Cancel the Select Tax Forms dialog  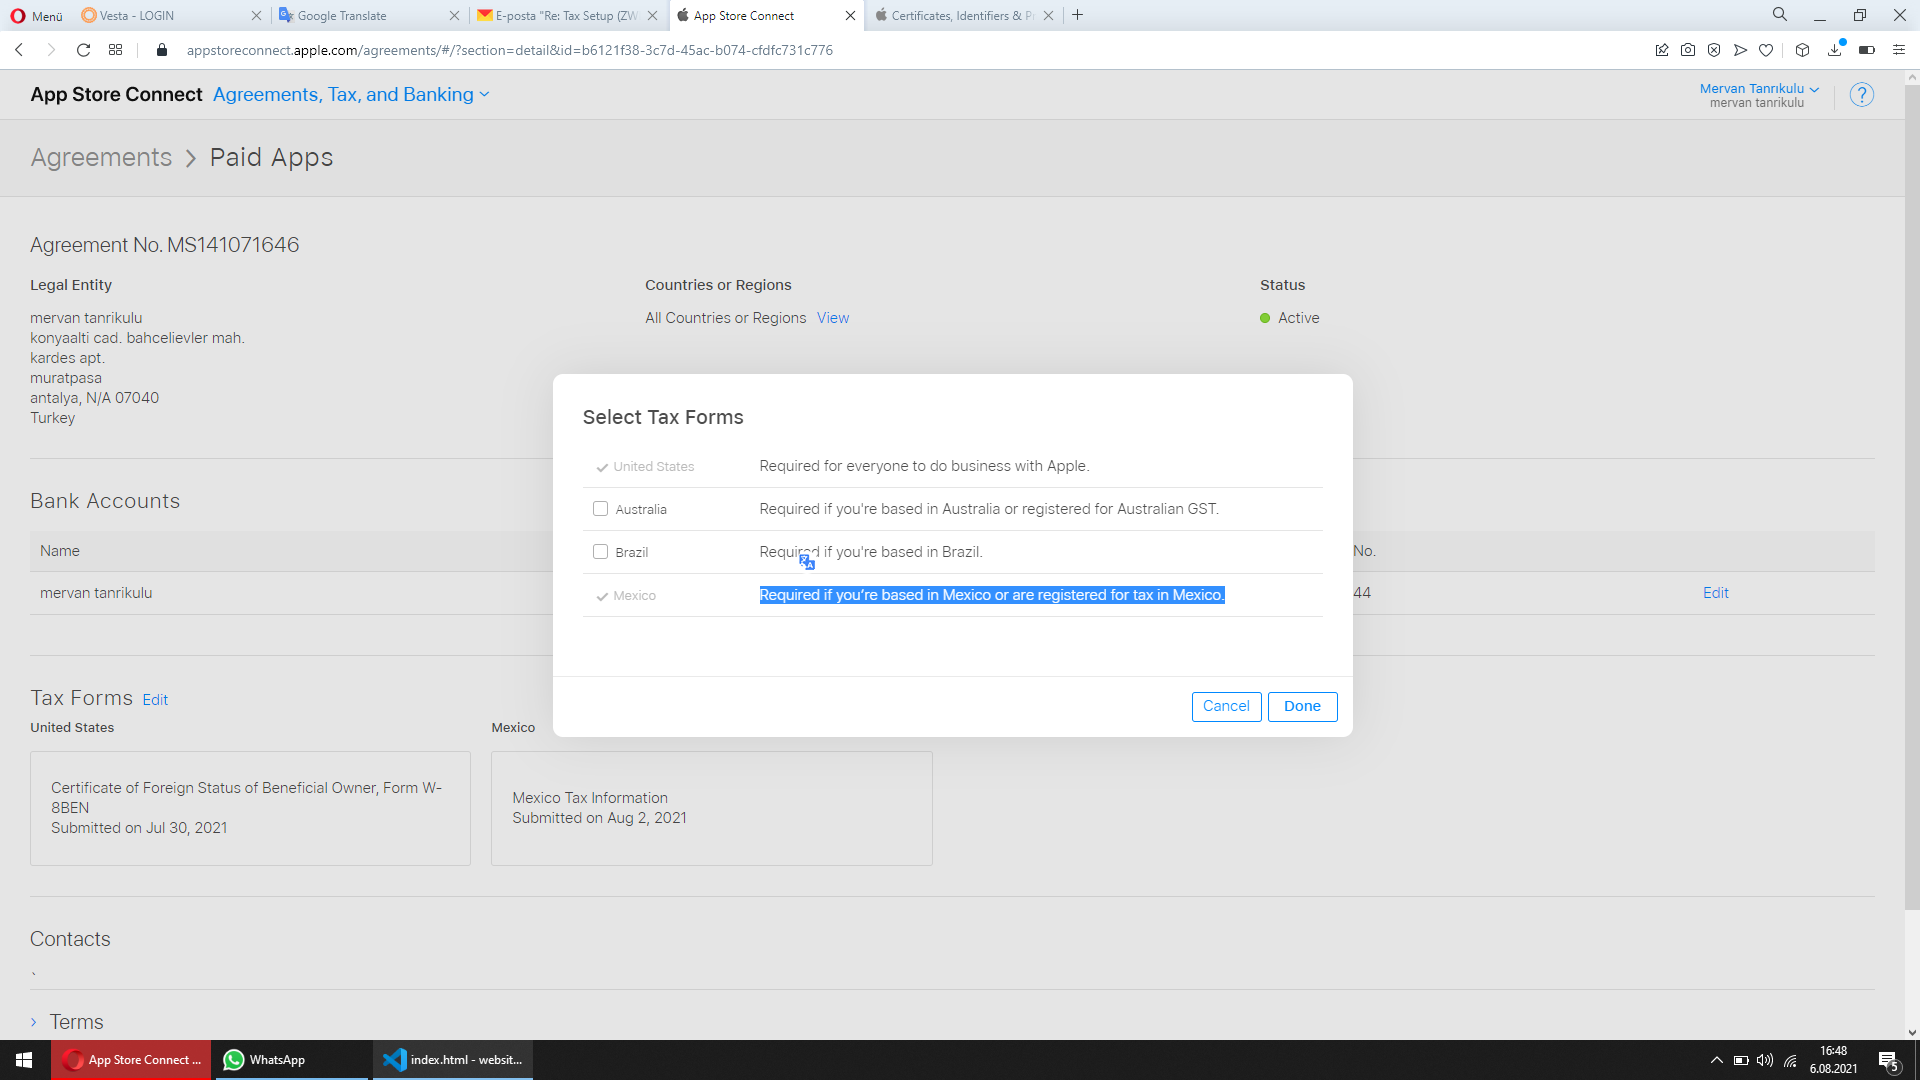1226,706
